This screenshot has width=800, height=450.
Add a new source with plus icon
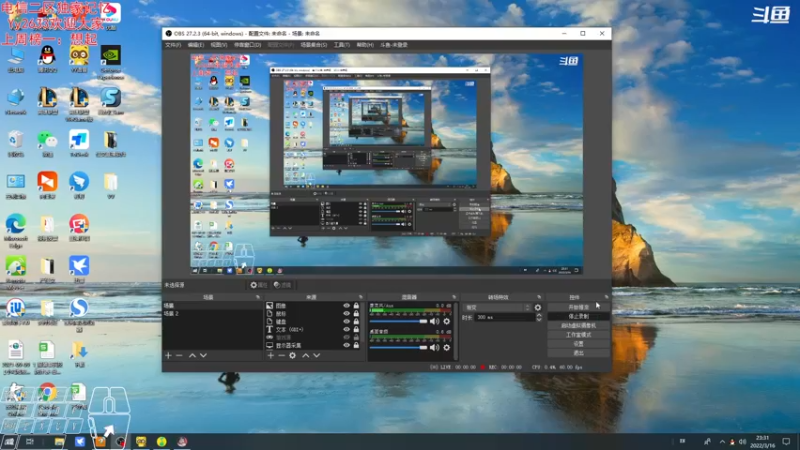[270, 356]
